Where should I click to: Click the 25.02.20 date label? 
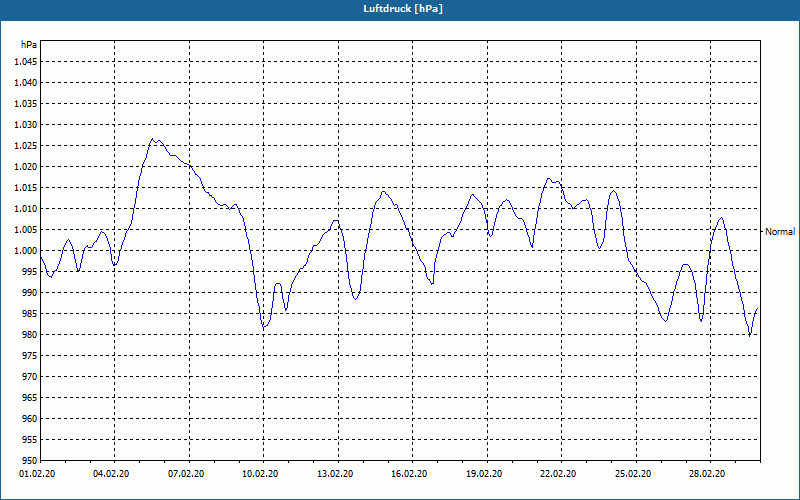[x=633, y=474]
